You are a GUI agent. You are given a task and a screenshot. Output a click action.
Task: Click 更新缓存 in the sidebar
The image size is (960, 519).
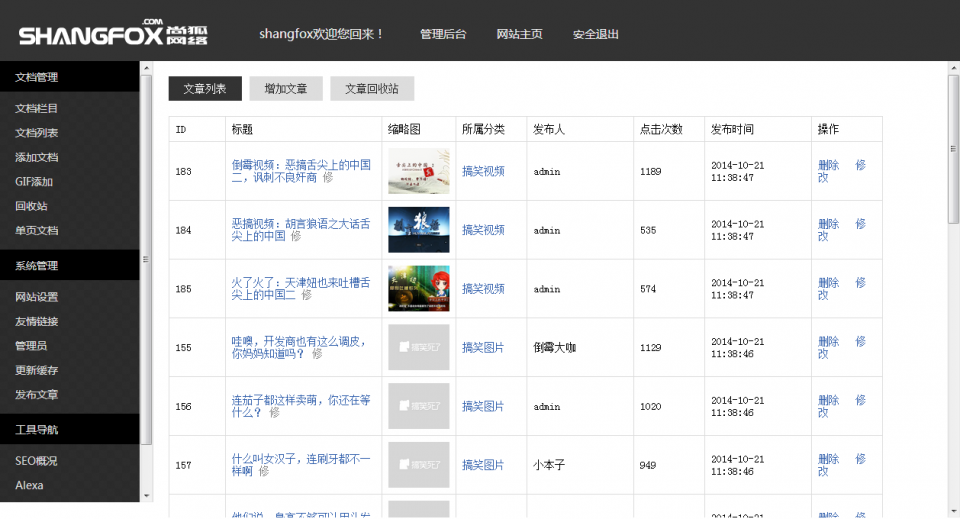[x=37, y=370]
